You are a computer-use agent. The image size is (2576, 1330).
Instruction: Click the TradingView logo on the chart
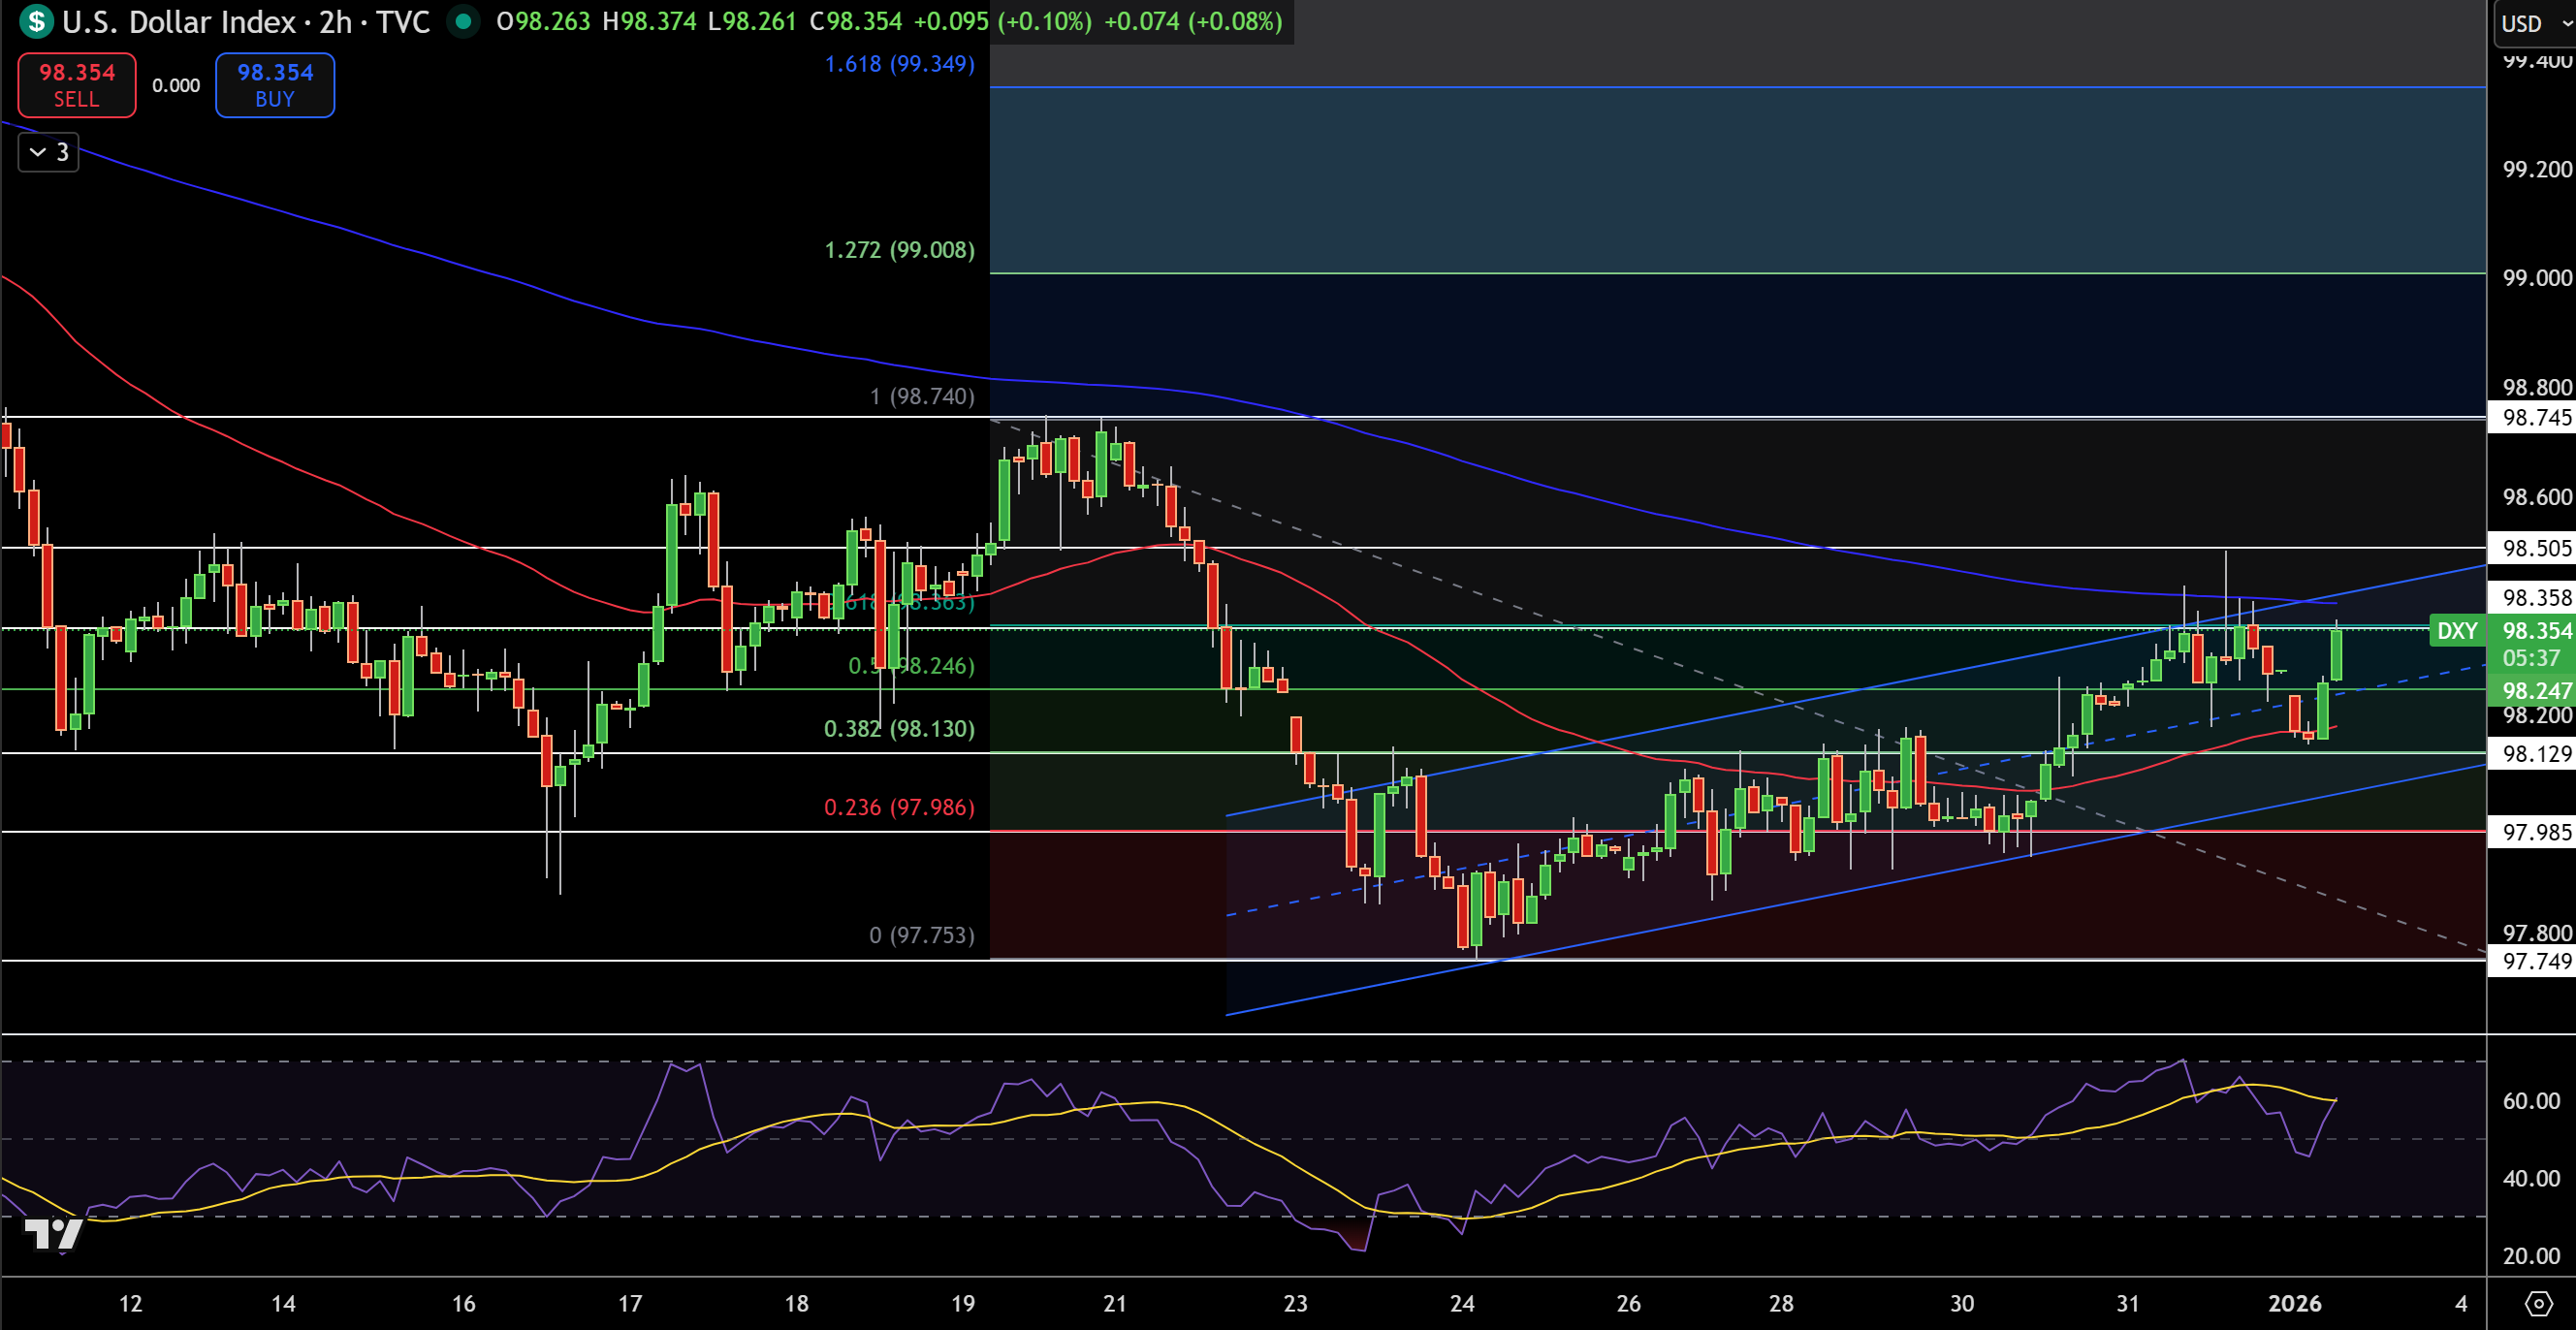point(53,1234)
